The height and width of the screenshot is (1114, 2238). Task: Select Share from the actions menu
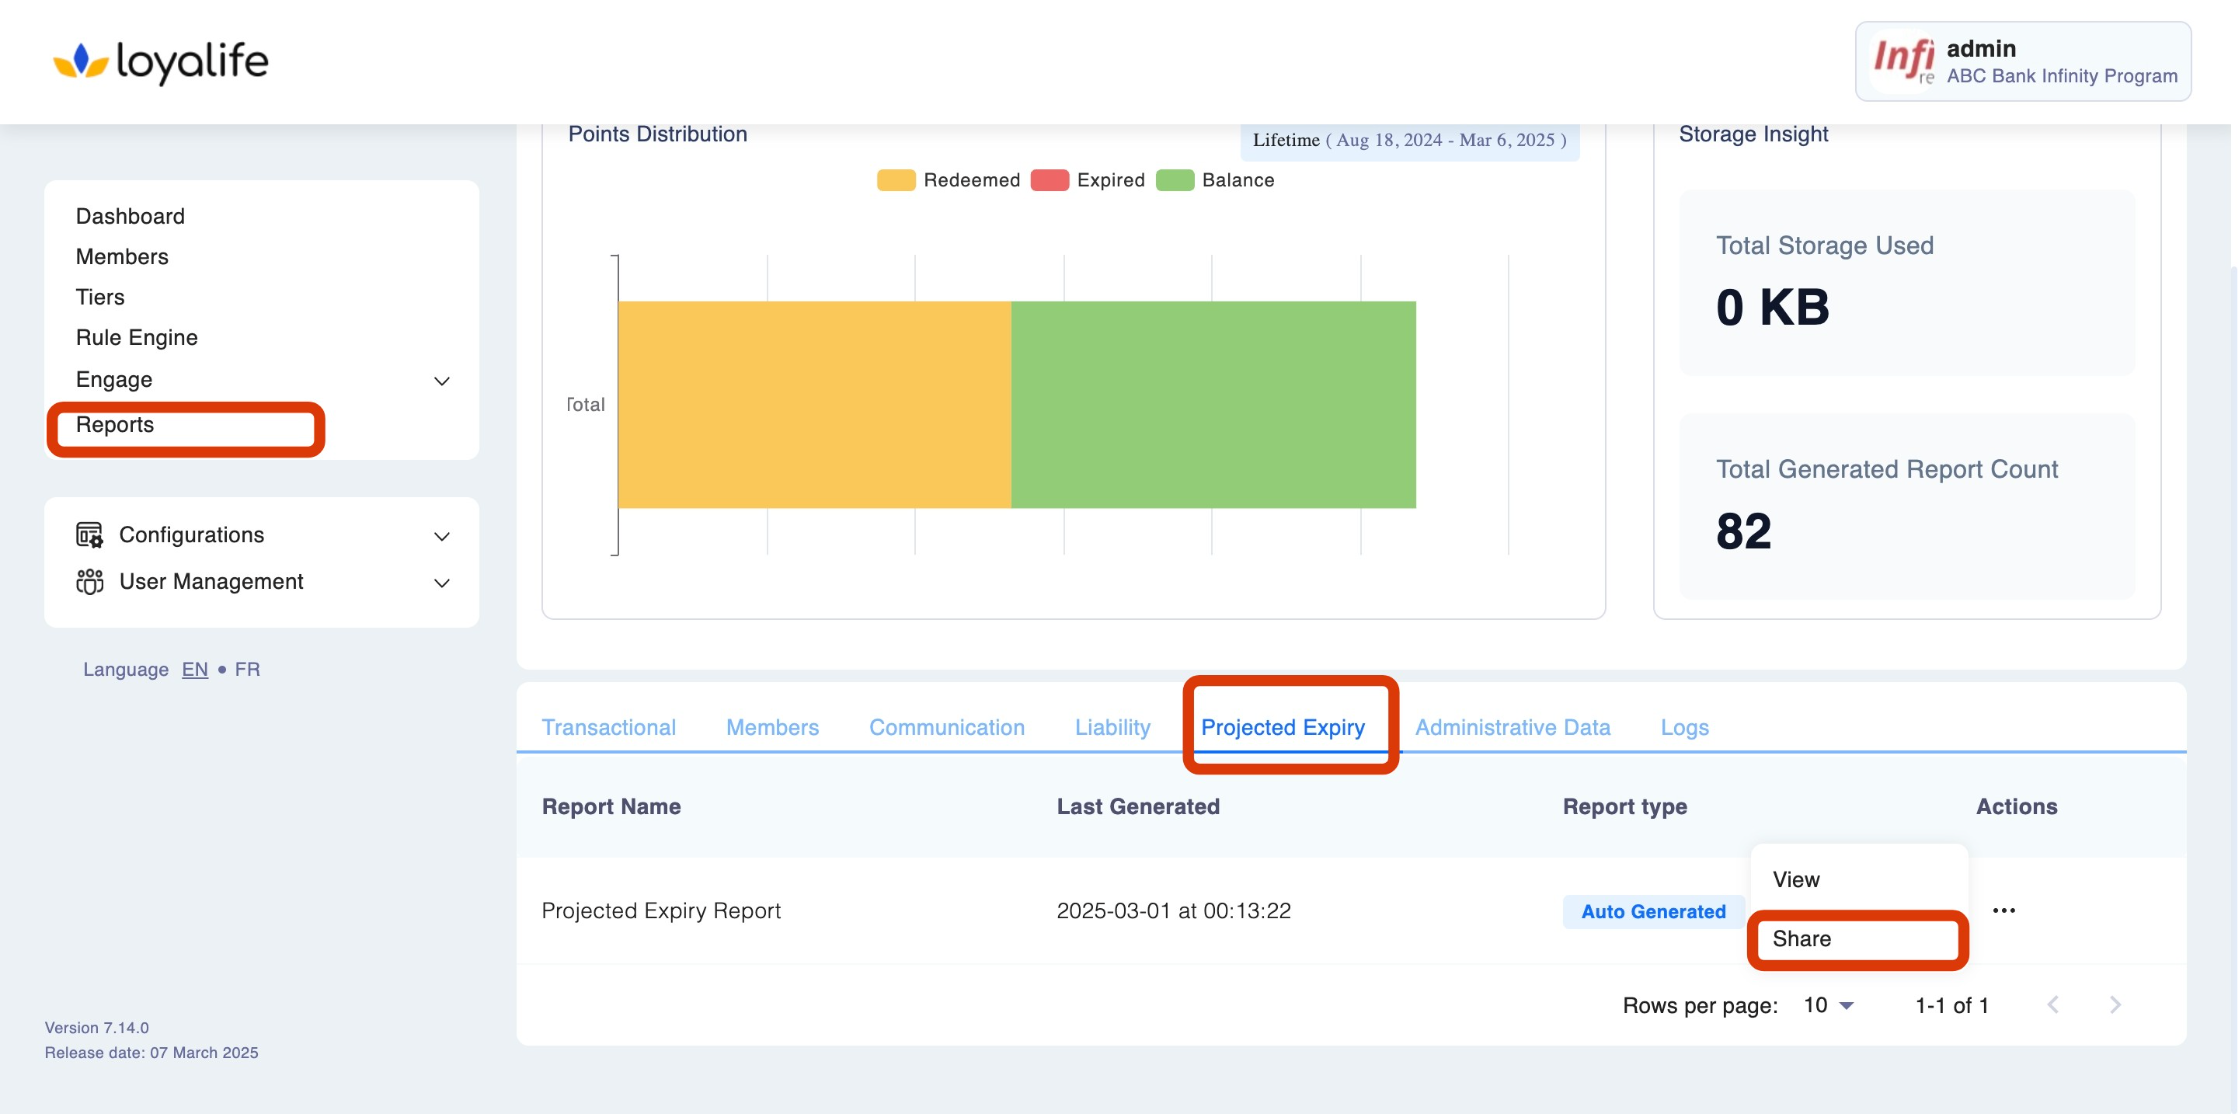coord(1802,939)
